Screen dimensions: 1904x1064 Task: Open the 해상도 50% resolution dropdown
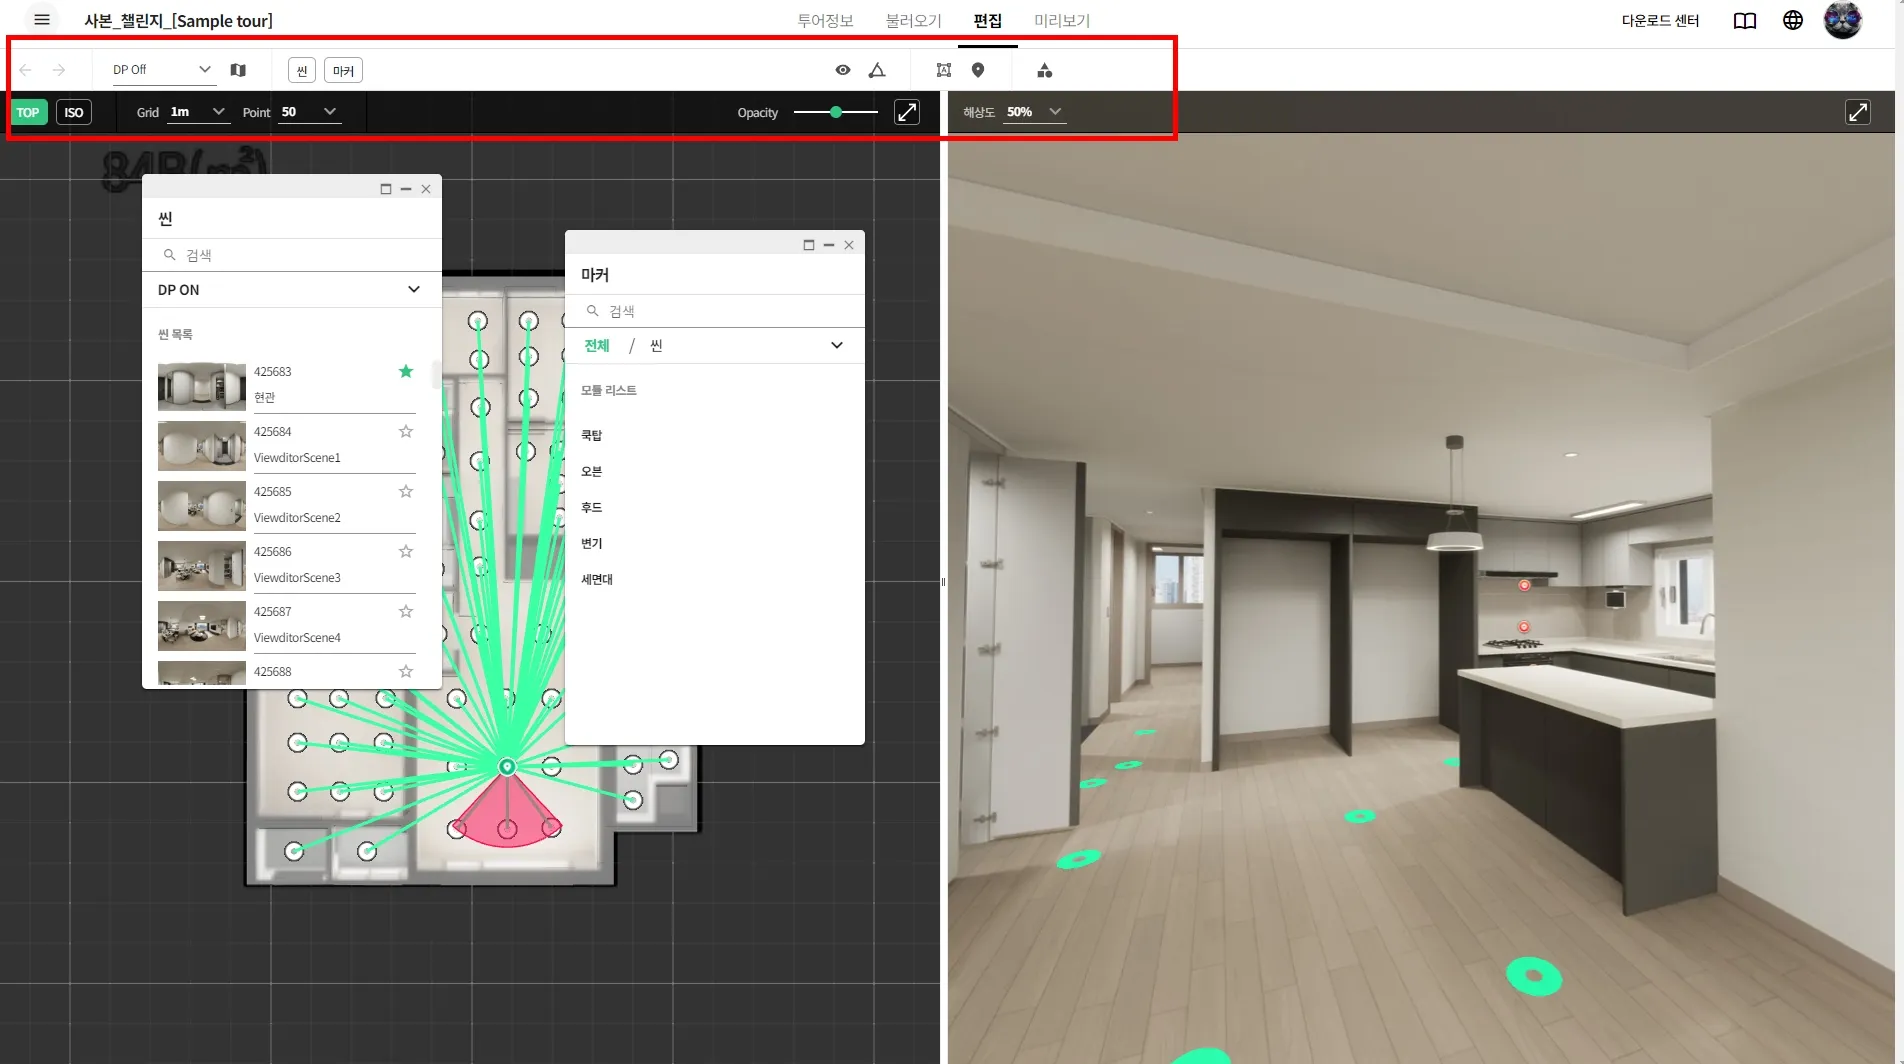click(1035, 112)
